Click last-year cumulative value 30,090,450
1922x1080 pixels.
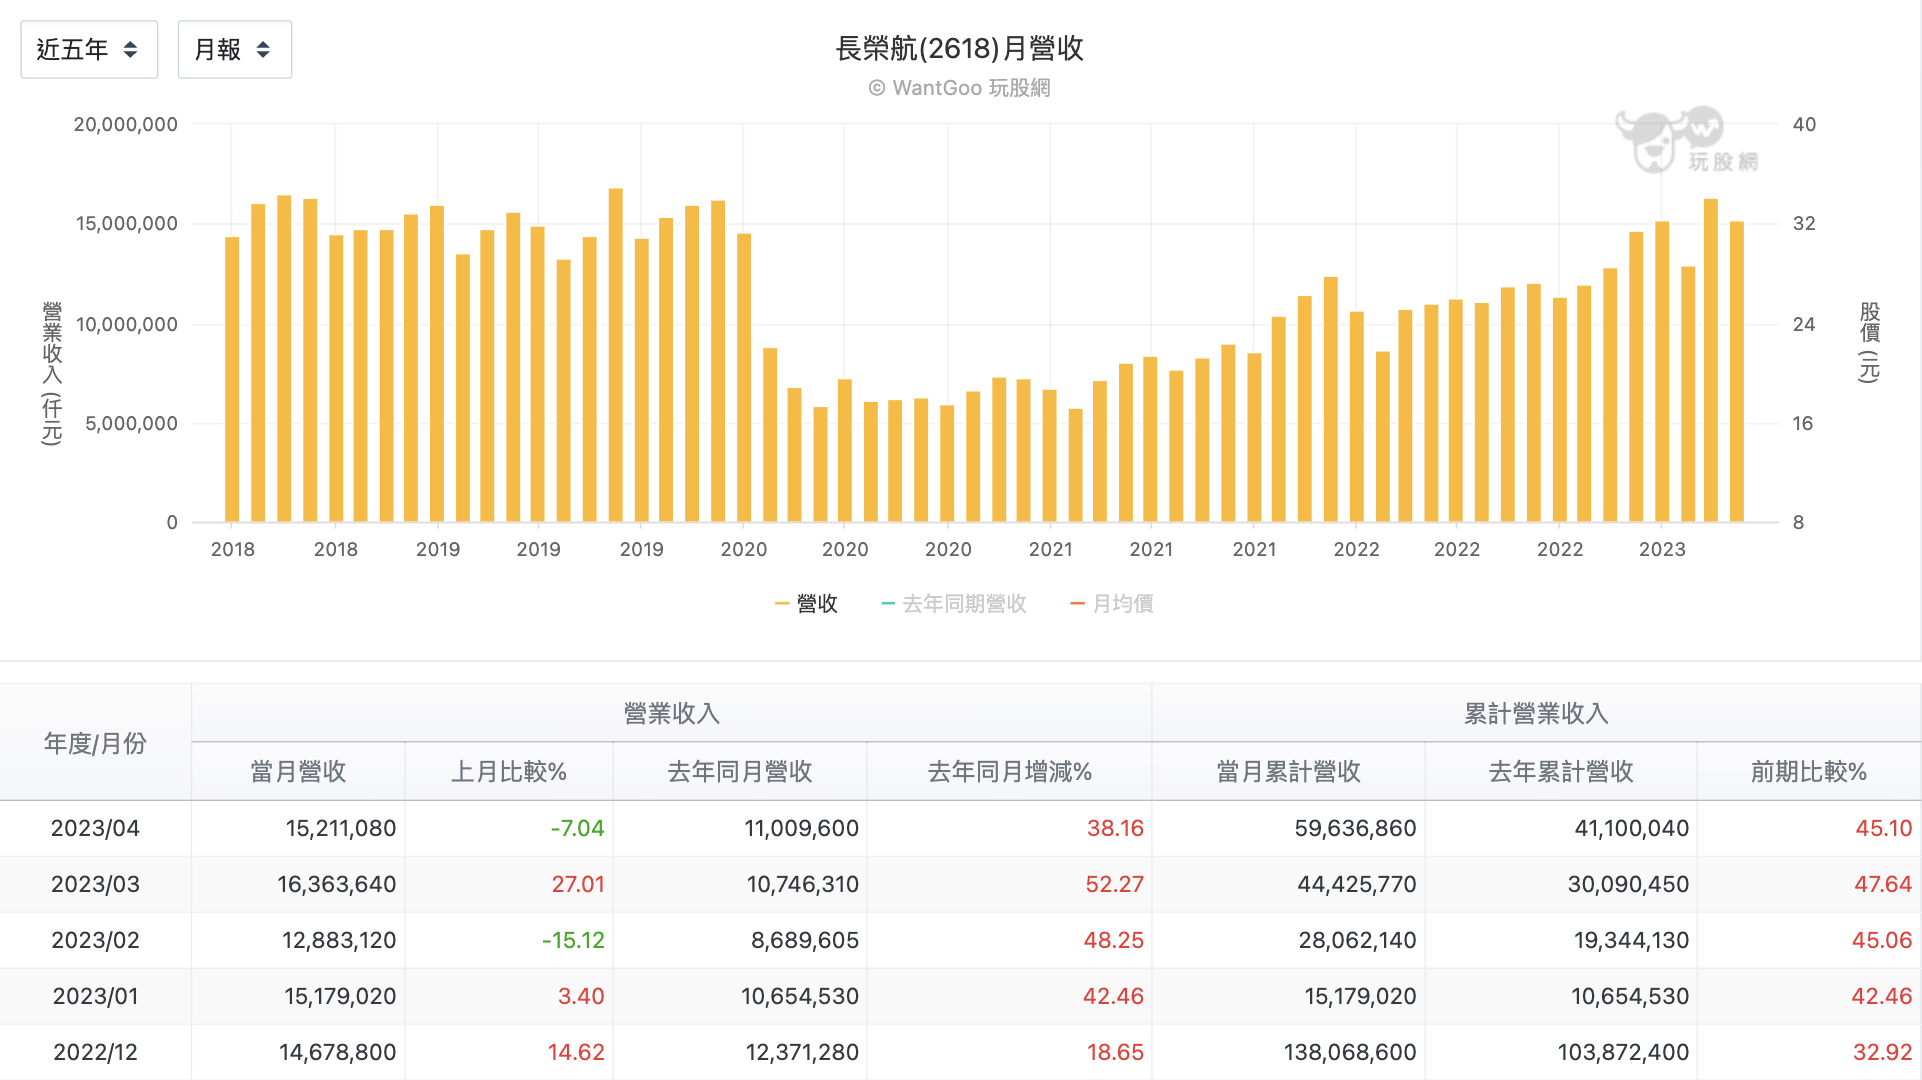pos(1628,884)
